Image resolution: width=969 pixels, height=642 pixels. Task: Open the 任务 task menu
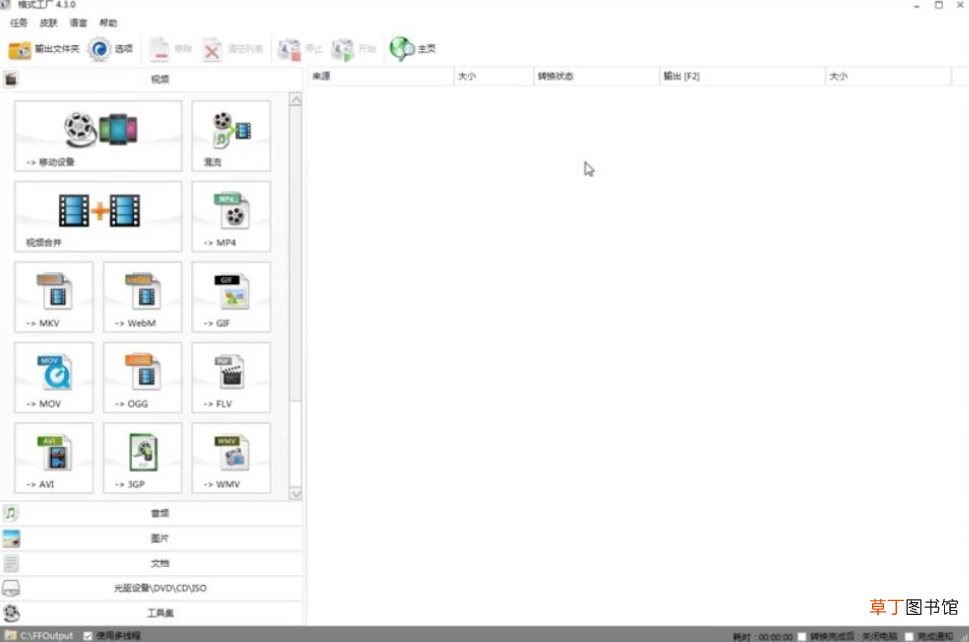click(x=19, y=23)
